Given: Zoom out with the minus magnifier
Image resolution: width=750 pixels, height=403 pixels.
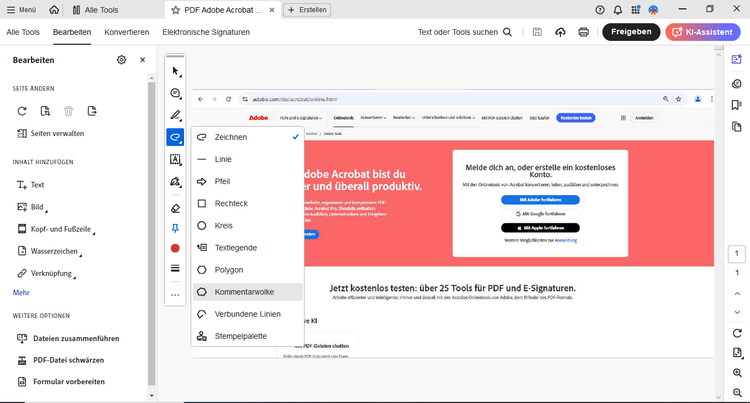Looking at the screenshot, I should coord(737,393).
